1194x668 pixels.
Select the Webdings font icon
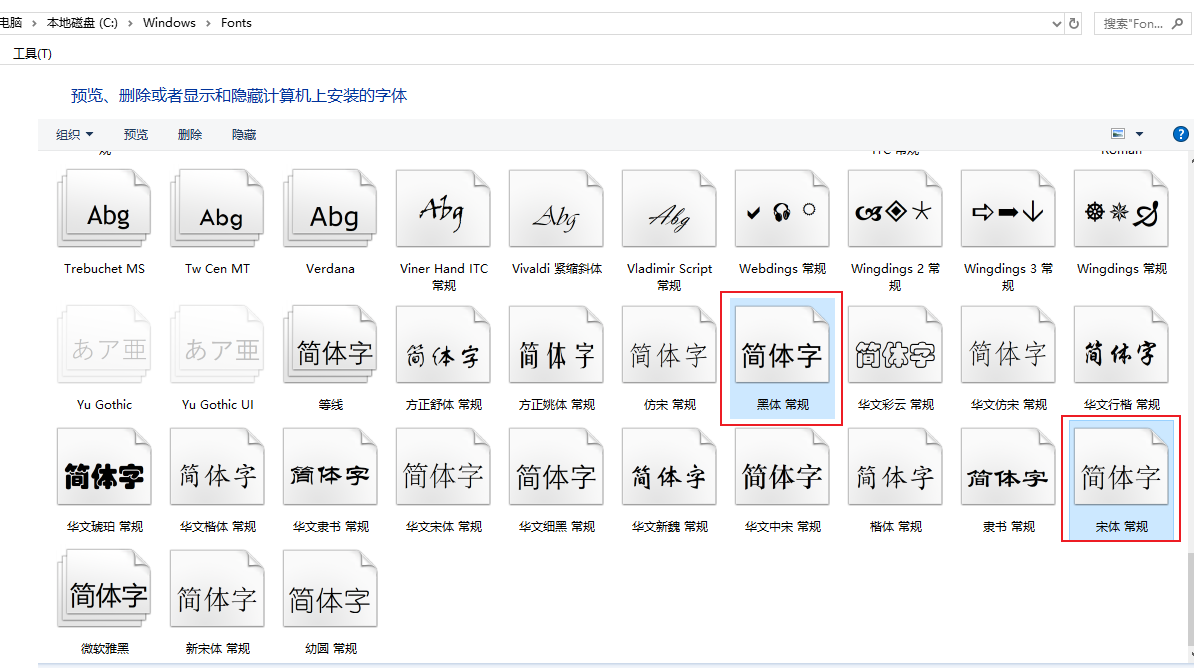782,209
